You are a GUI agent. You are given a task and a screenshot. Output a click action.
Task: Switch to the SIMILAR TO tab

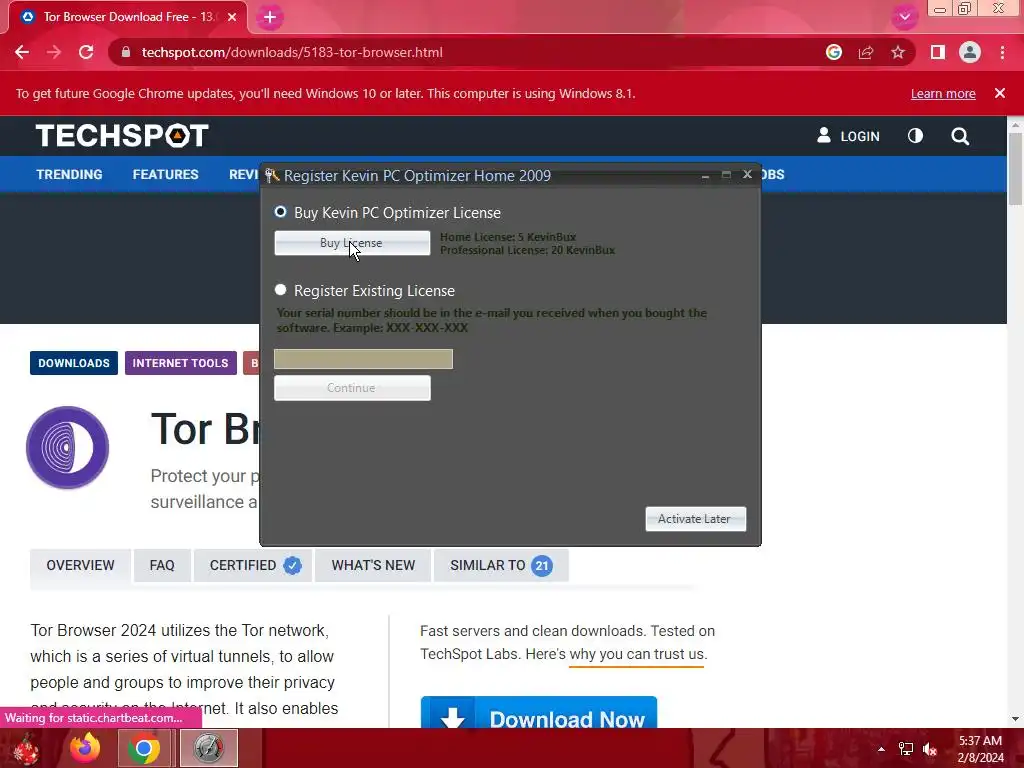click(501, 566)
